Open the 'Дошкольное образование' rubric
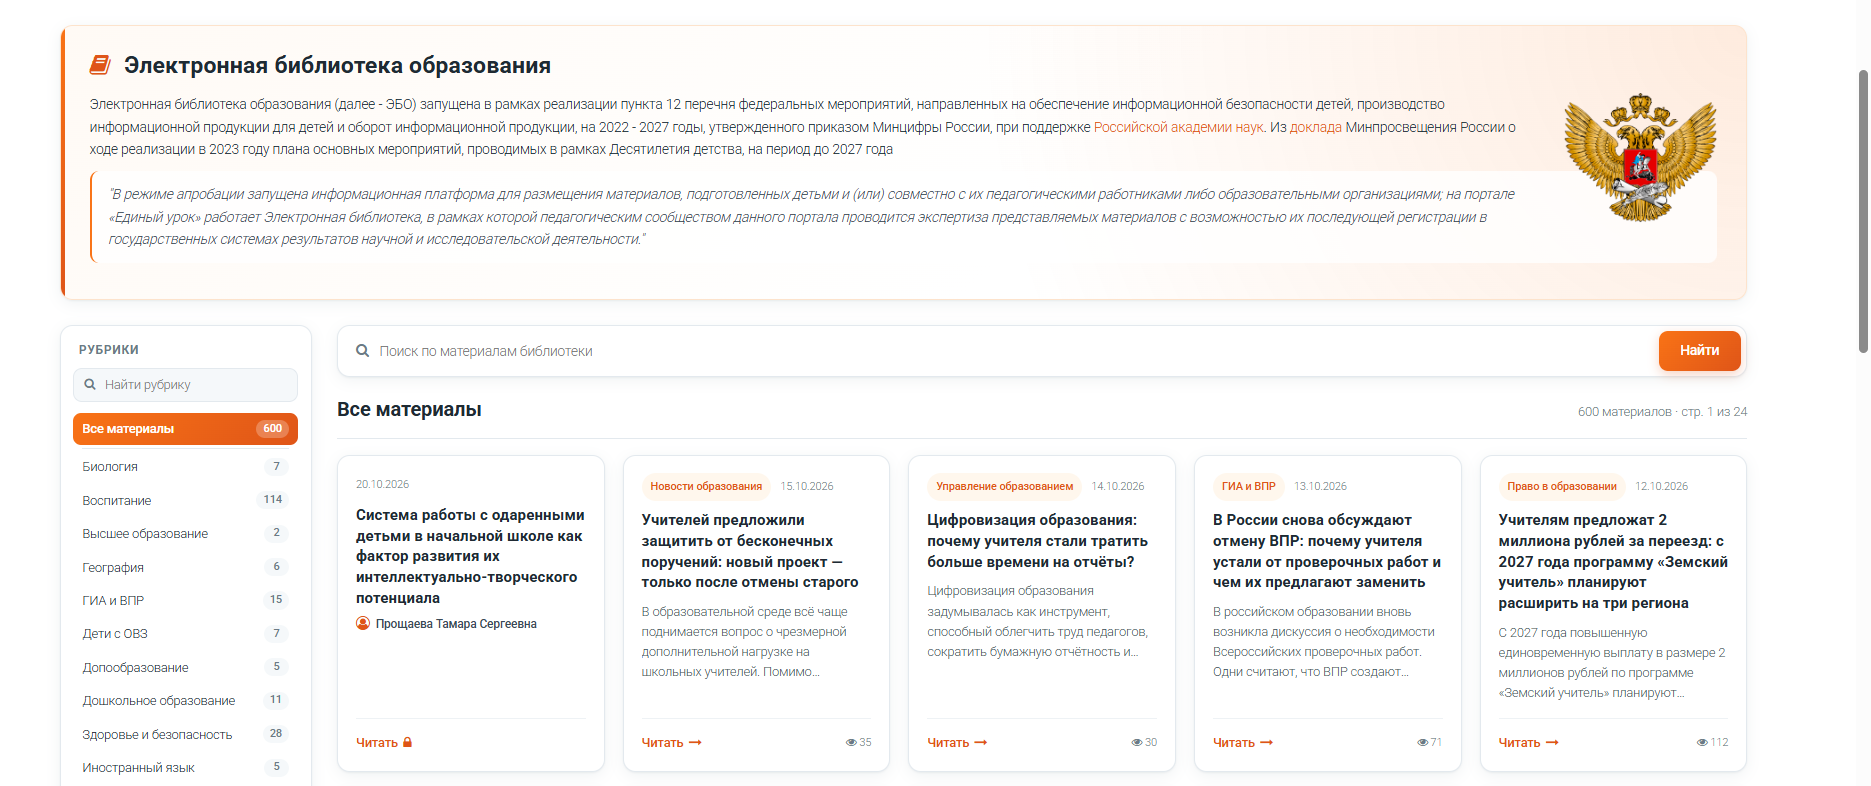This screenshot has height=786, width=1871. pos(185,701)
